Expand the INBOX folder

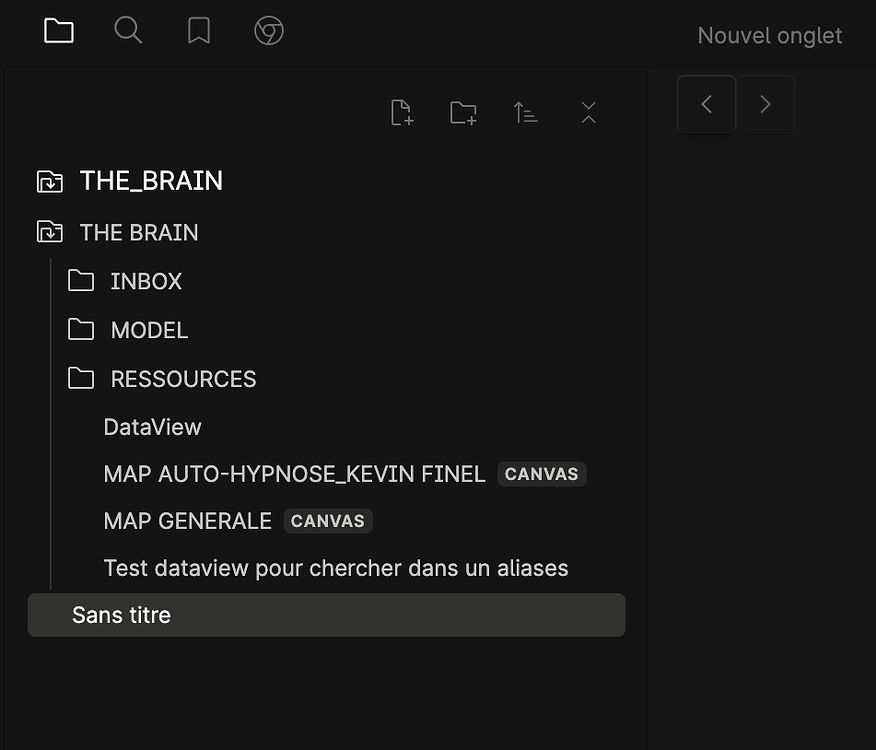[x=145, y=281]
